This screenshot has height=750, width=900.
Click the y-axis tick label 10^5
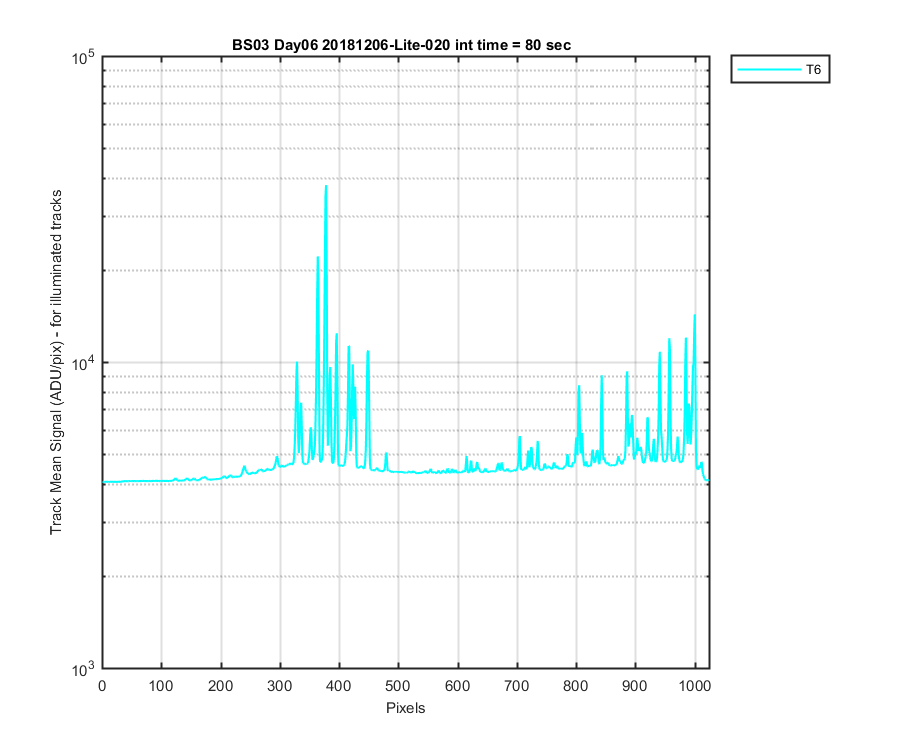pyautogui.click(x=83, y=57)
